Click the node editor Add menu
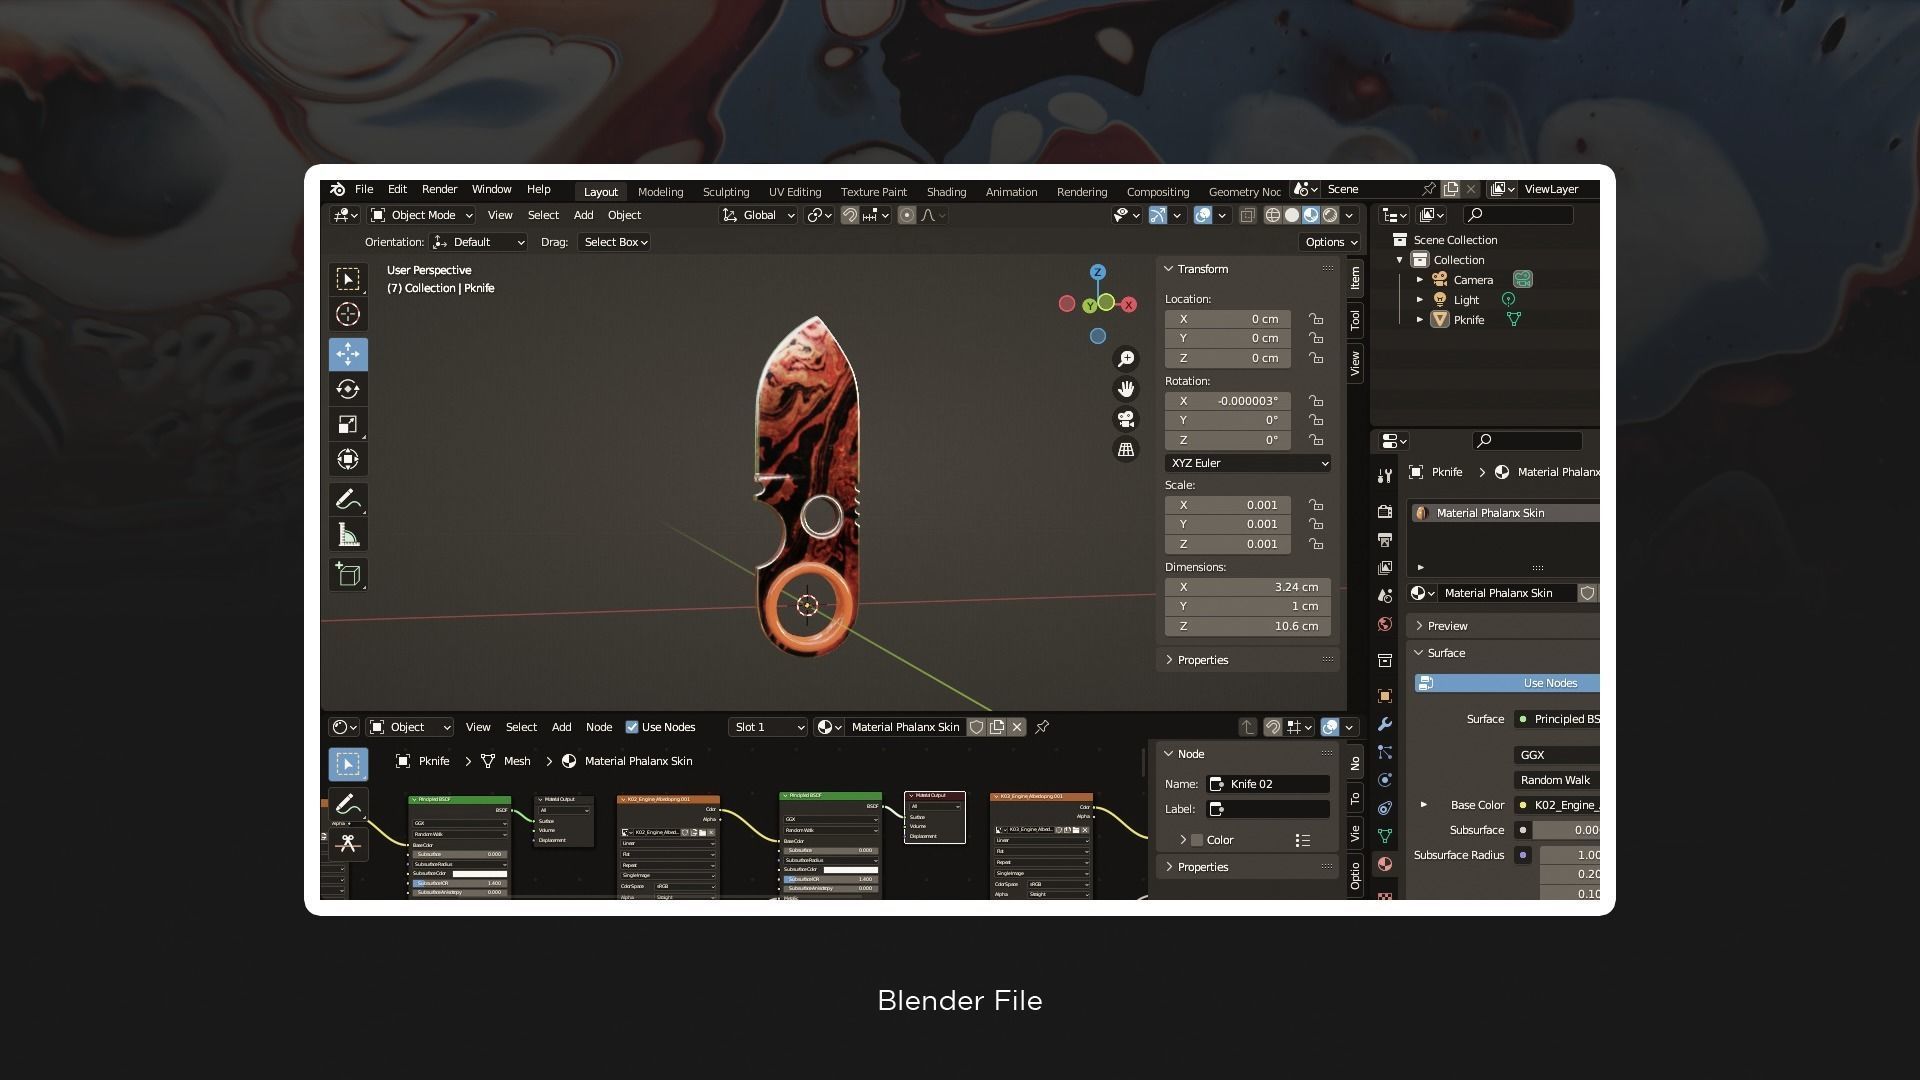 (x=561, y=727)
